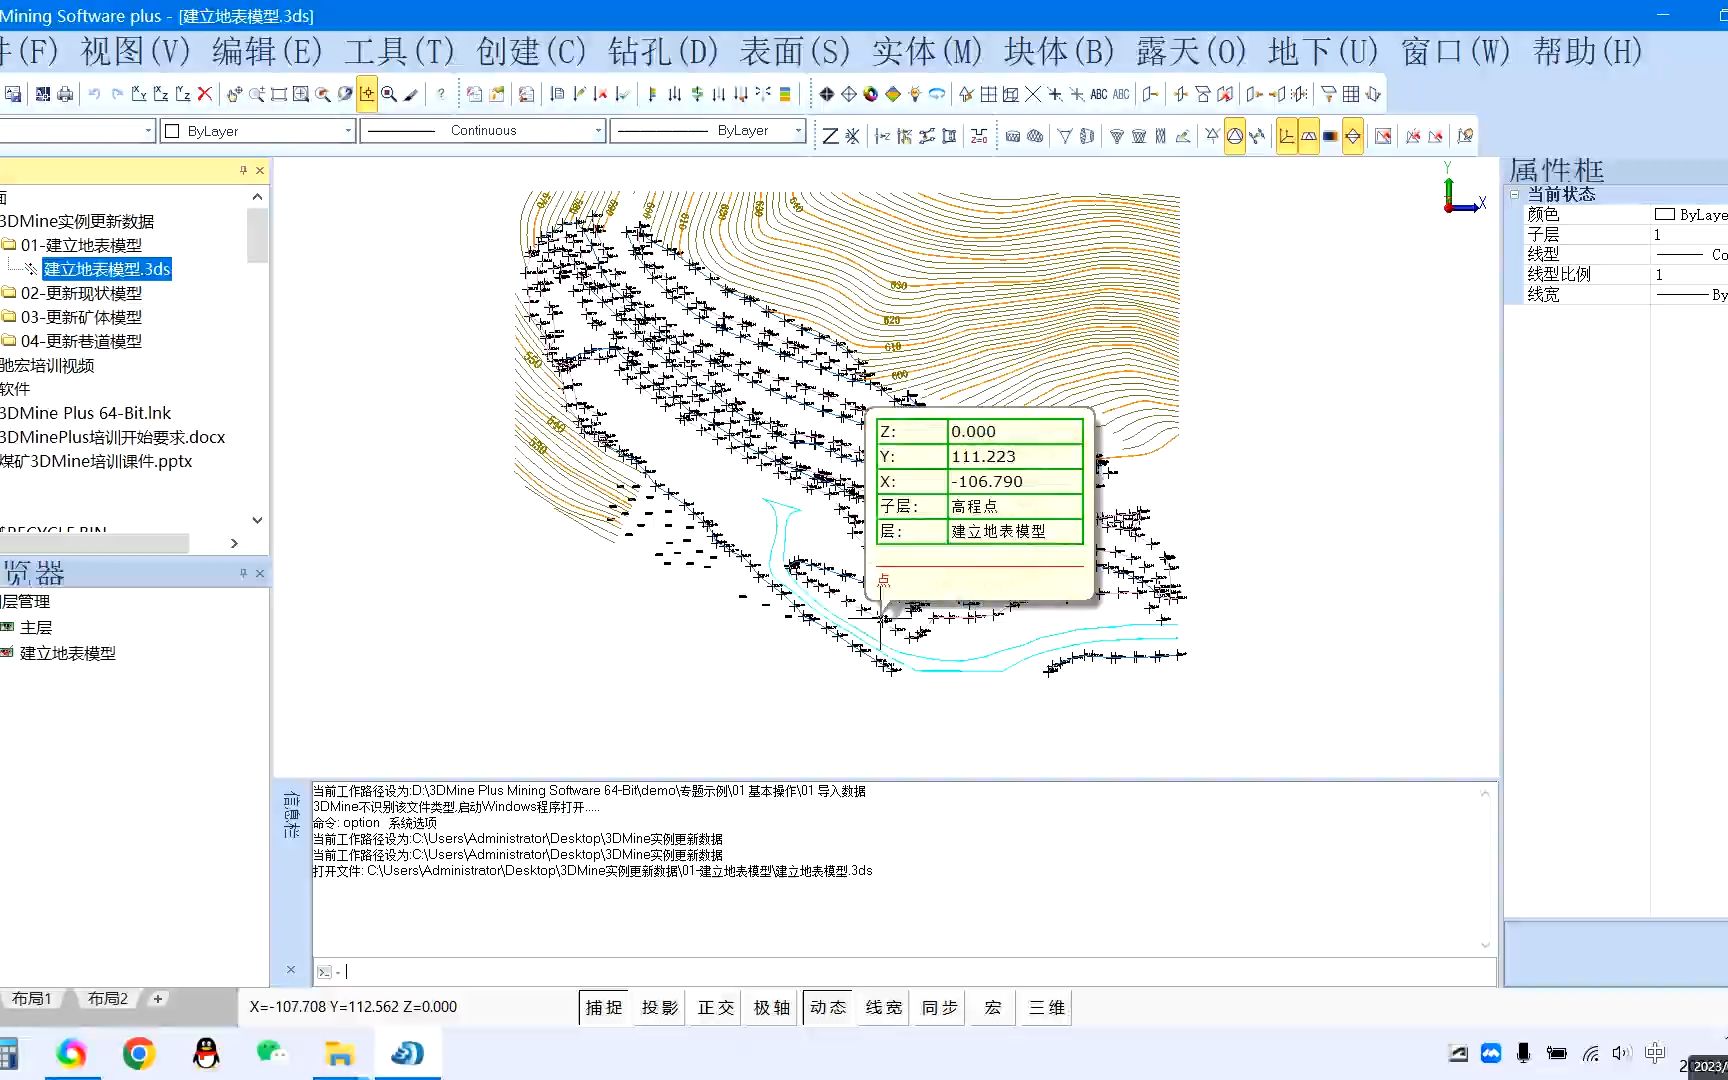Open the layer name dropdown at left
Viewport: 1728px width, 1080px height.
pyautogui.click(x=77, y=131)
